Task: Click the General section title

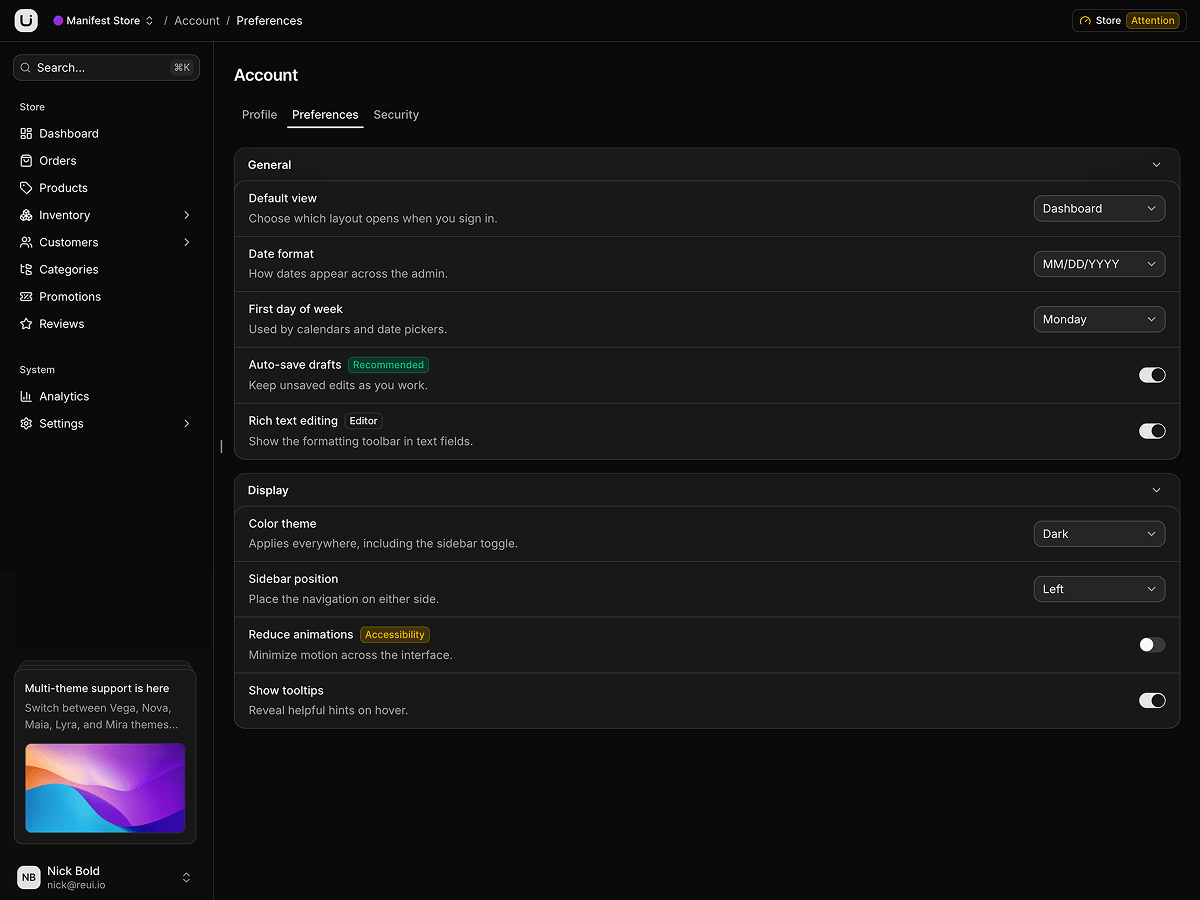Action: (270, 165)
